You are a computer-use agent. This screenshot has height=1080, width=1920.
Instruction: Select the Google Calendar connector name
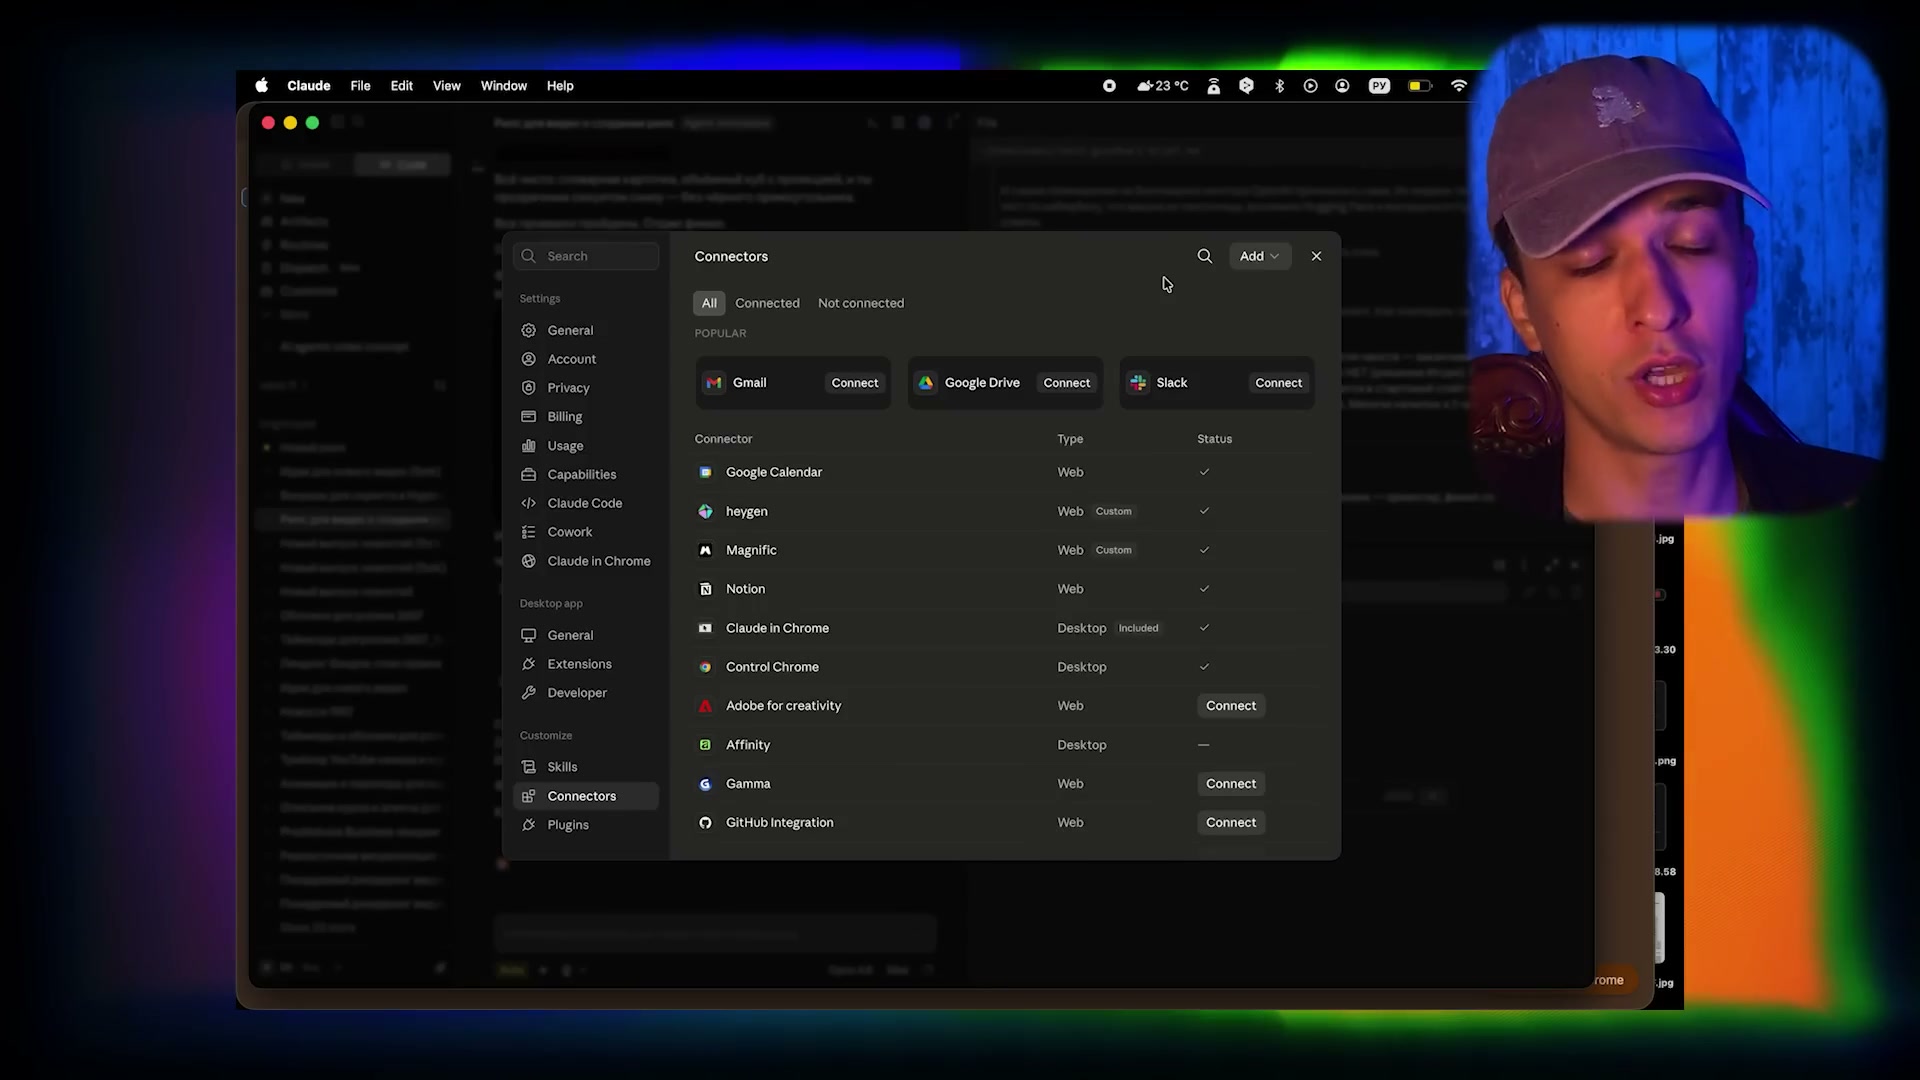(x=774, y=472)
